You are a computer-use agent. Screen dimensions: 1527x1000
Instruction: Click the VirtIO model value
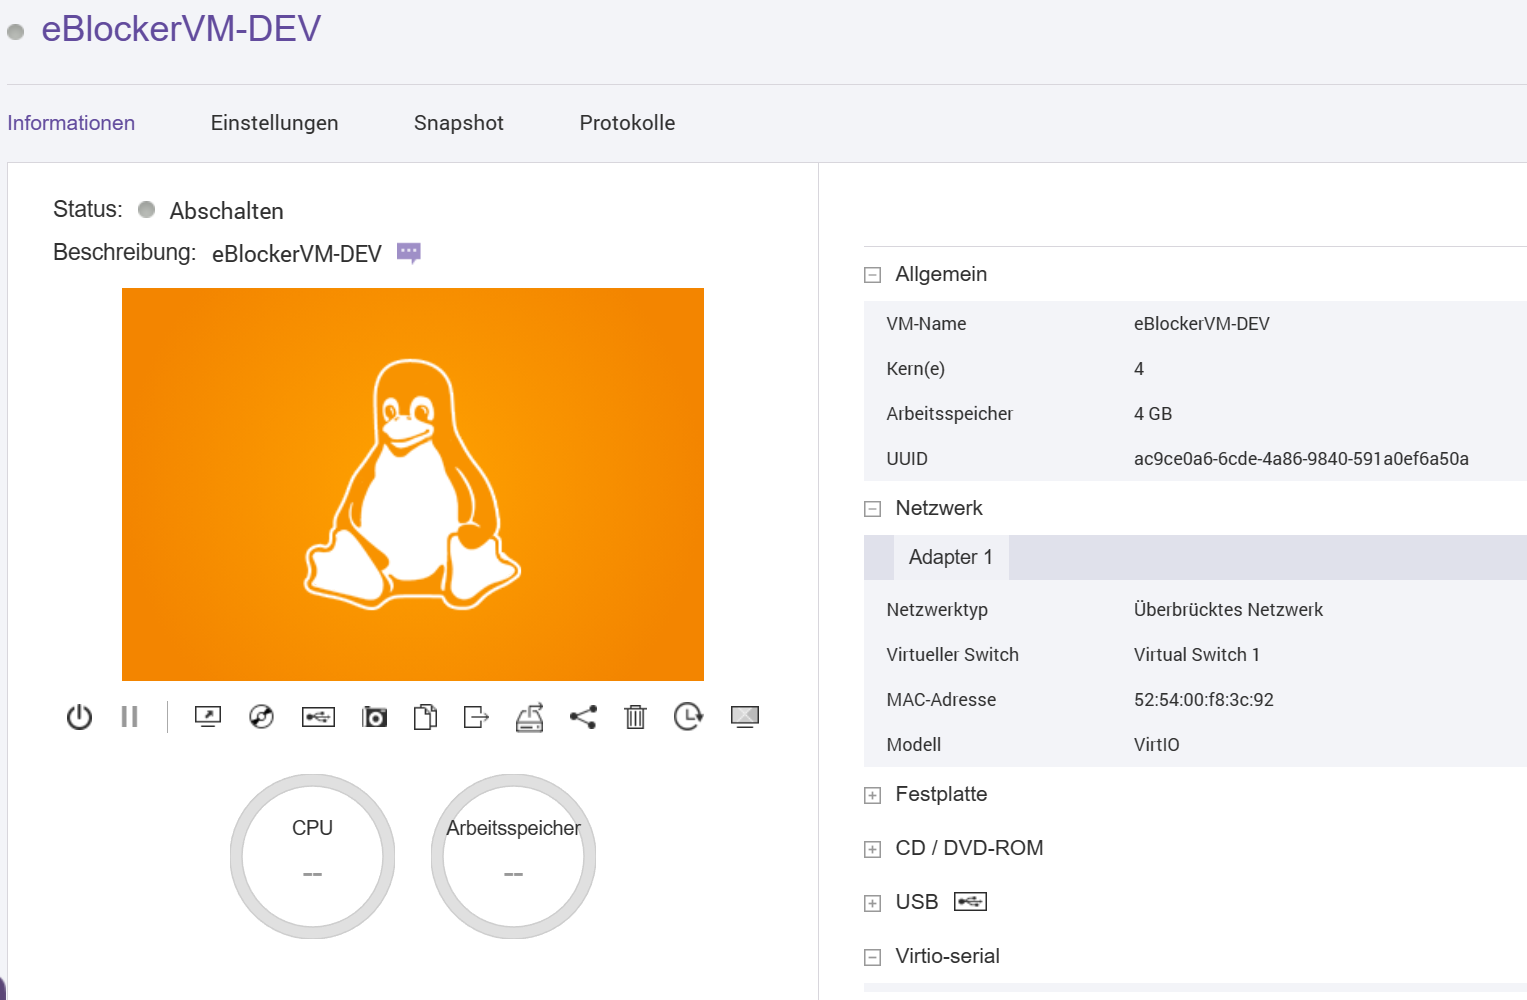[1157, 745]
